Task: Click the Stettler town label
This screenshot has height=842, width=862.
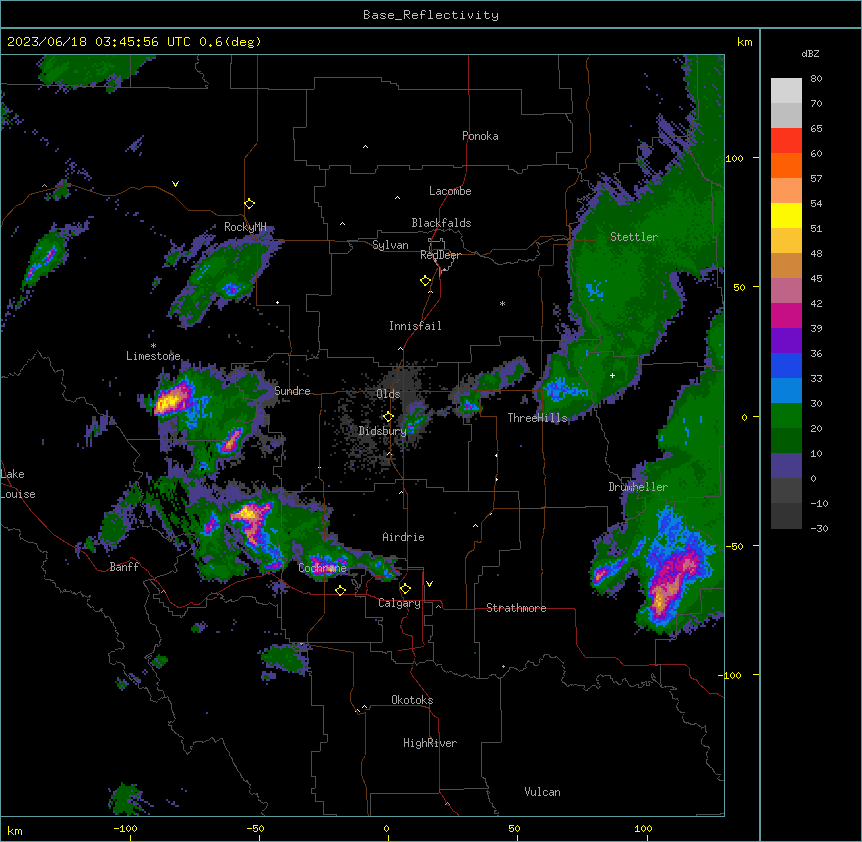Action: [633, 237]
